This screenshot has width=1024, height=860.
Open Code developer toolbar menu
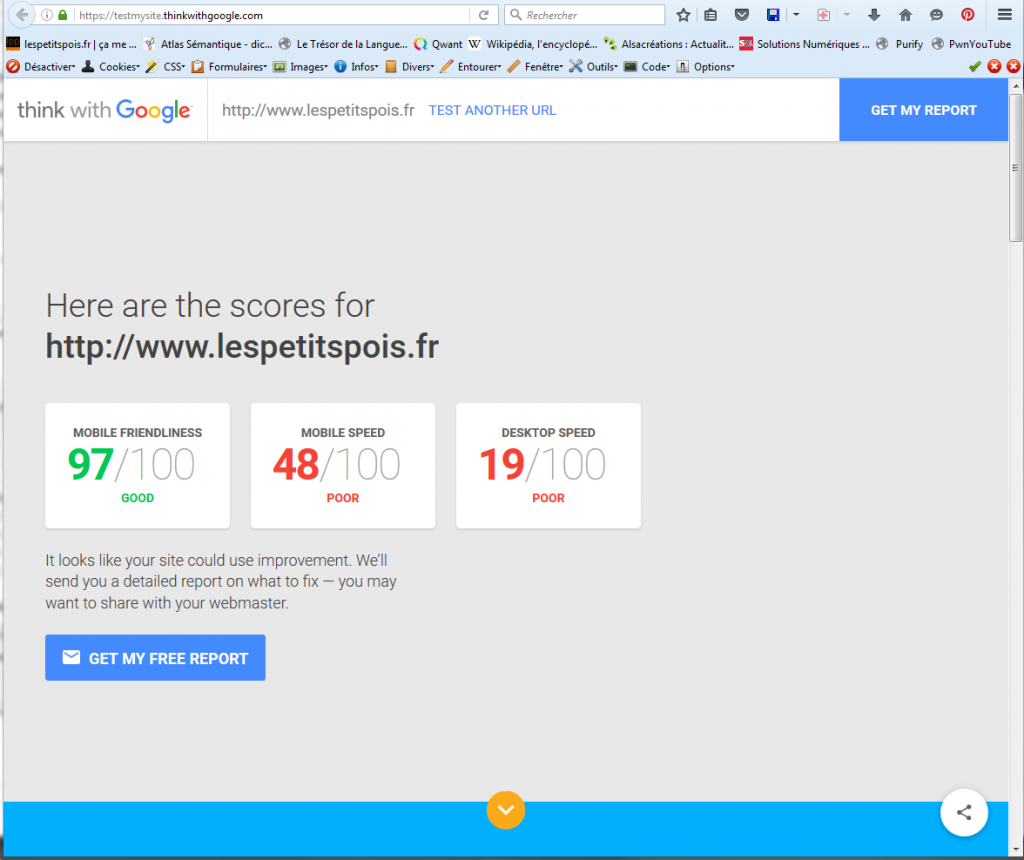click(x=647, y=67)
